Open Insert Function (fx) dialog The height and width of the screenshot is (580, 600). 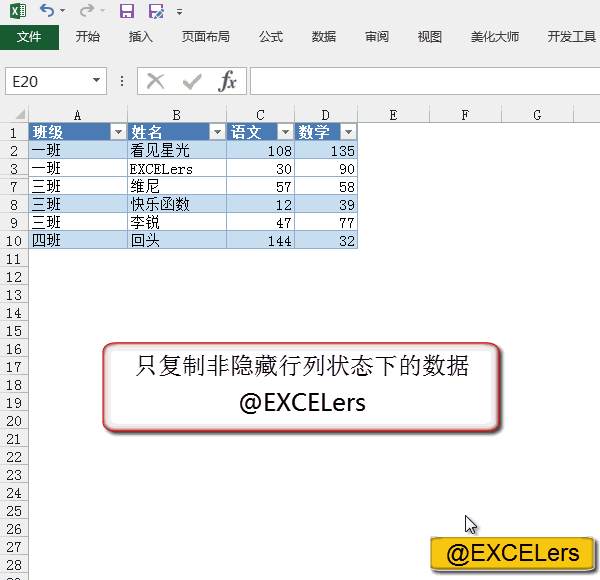tap(228, 81)
